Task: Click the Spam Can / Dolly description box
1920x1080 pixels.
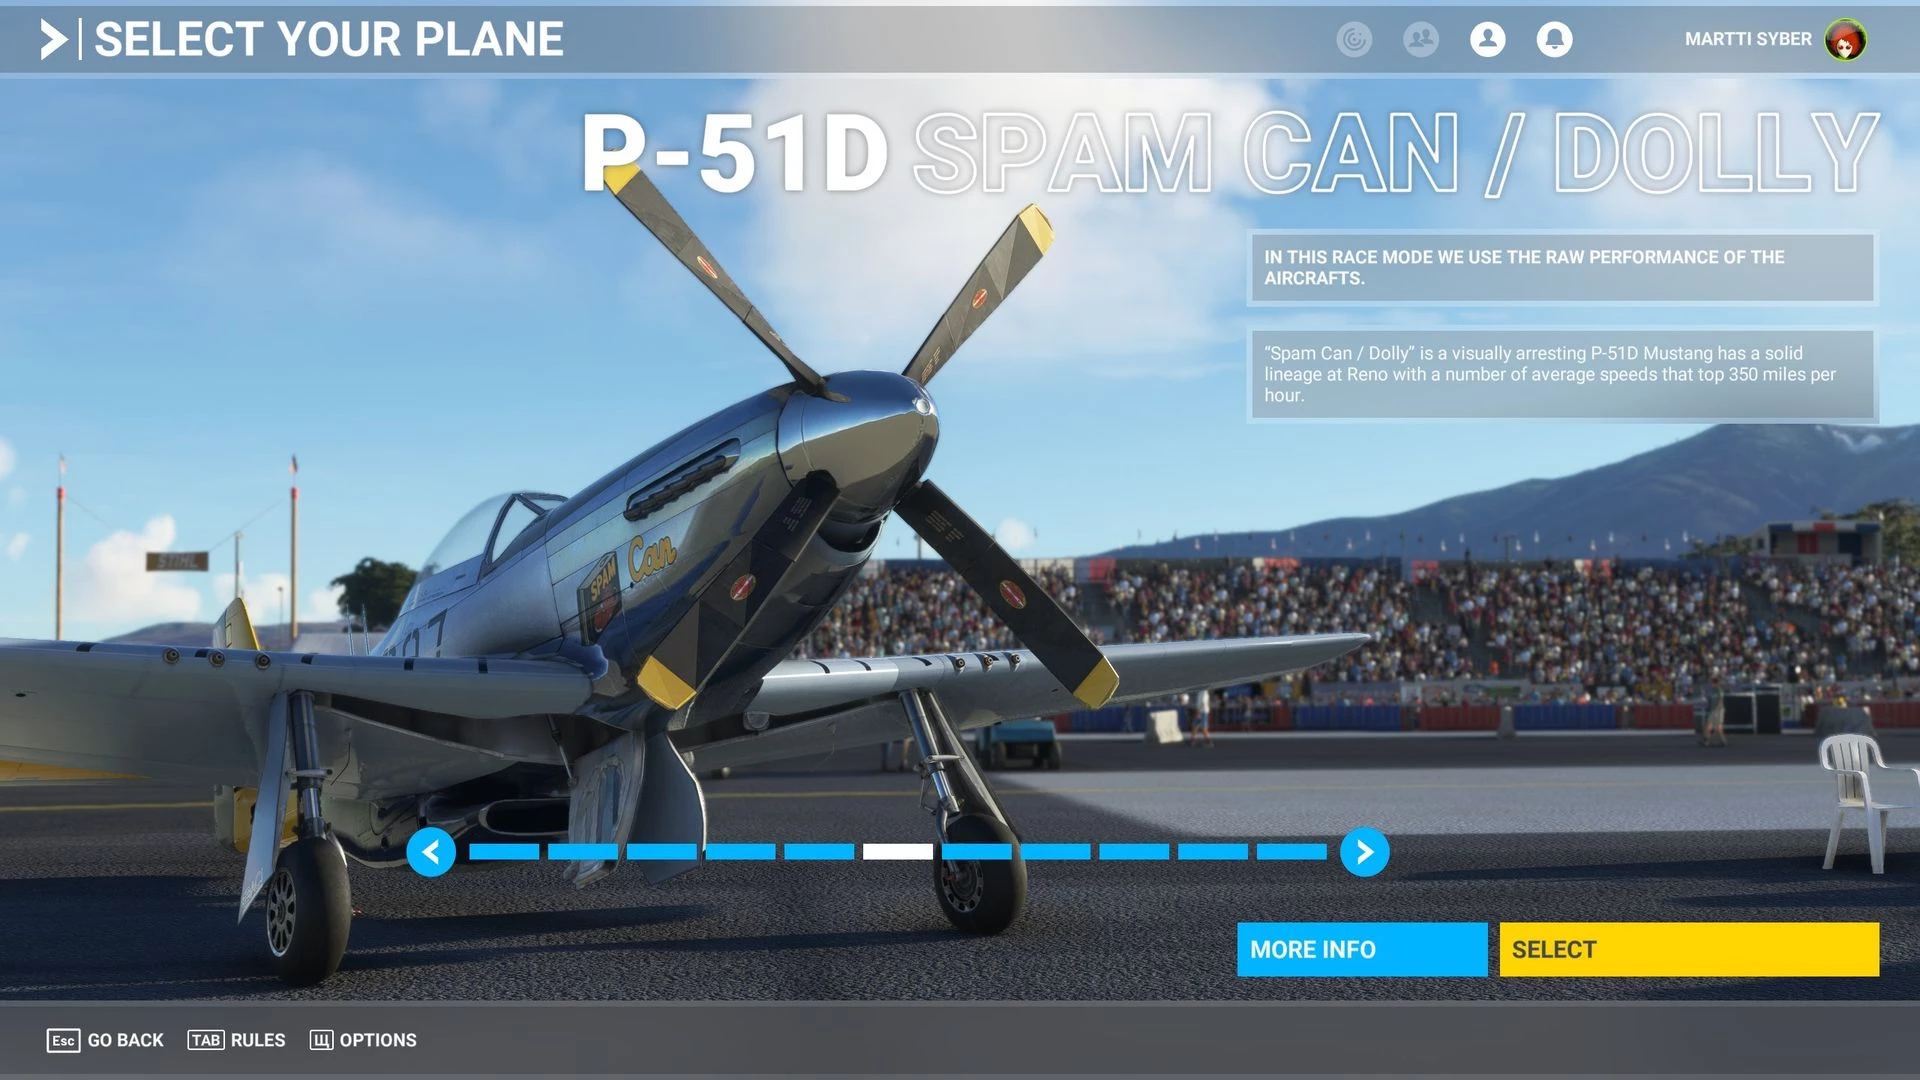Action: pos(1561,374)
